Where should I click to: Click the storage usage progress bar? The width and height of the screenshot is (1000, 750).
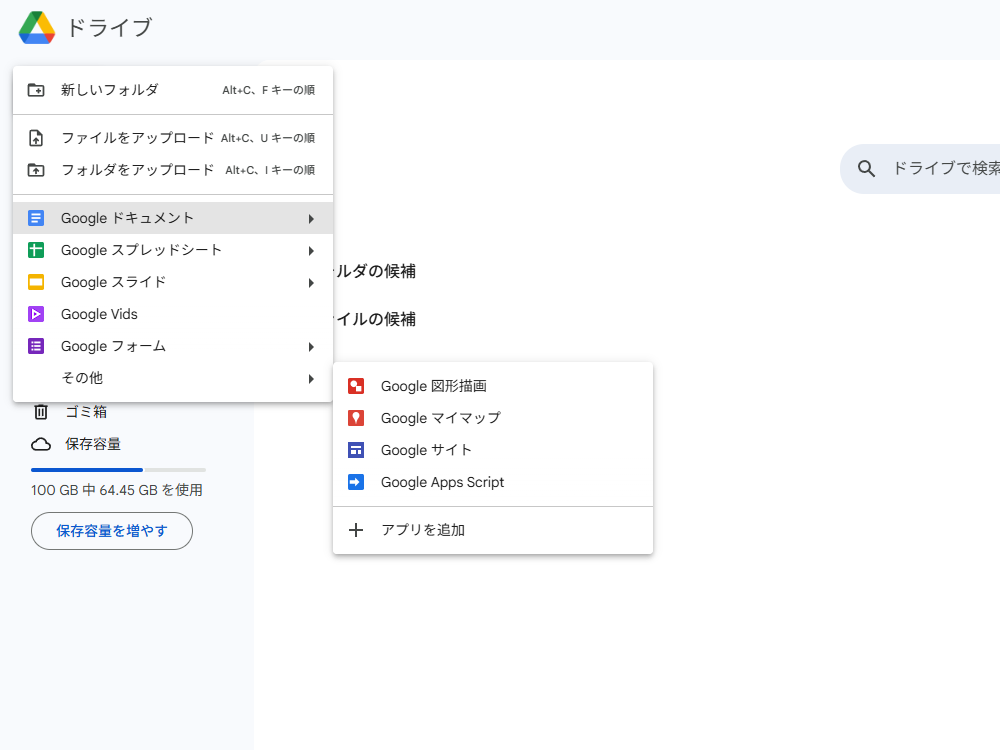118,470
